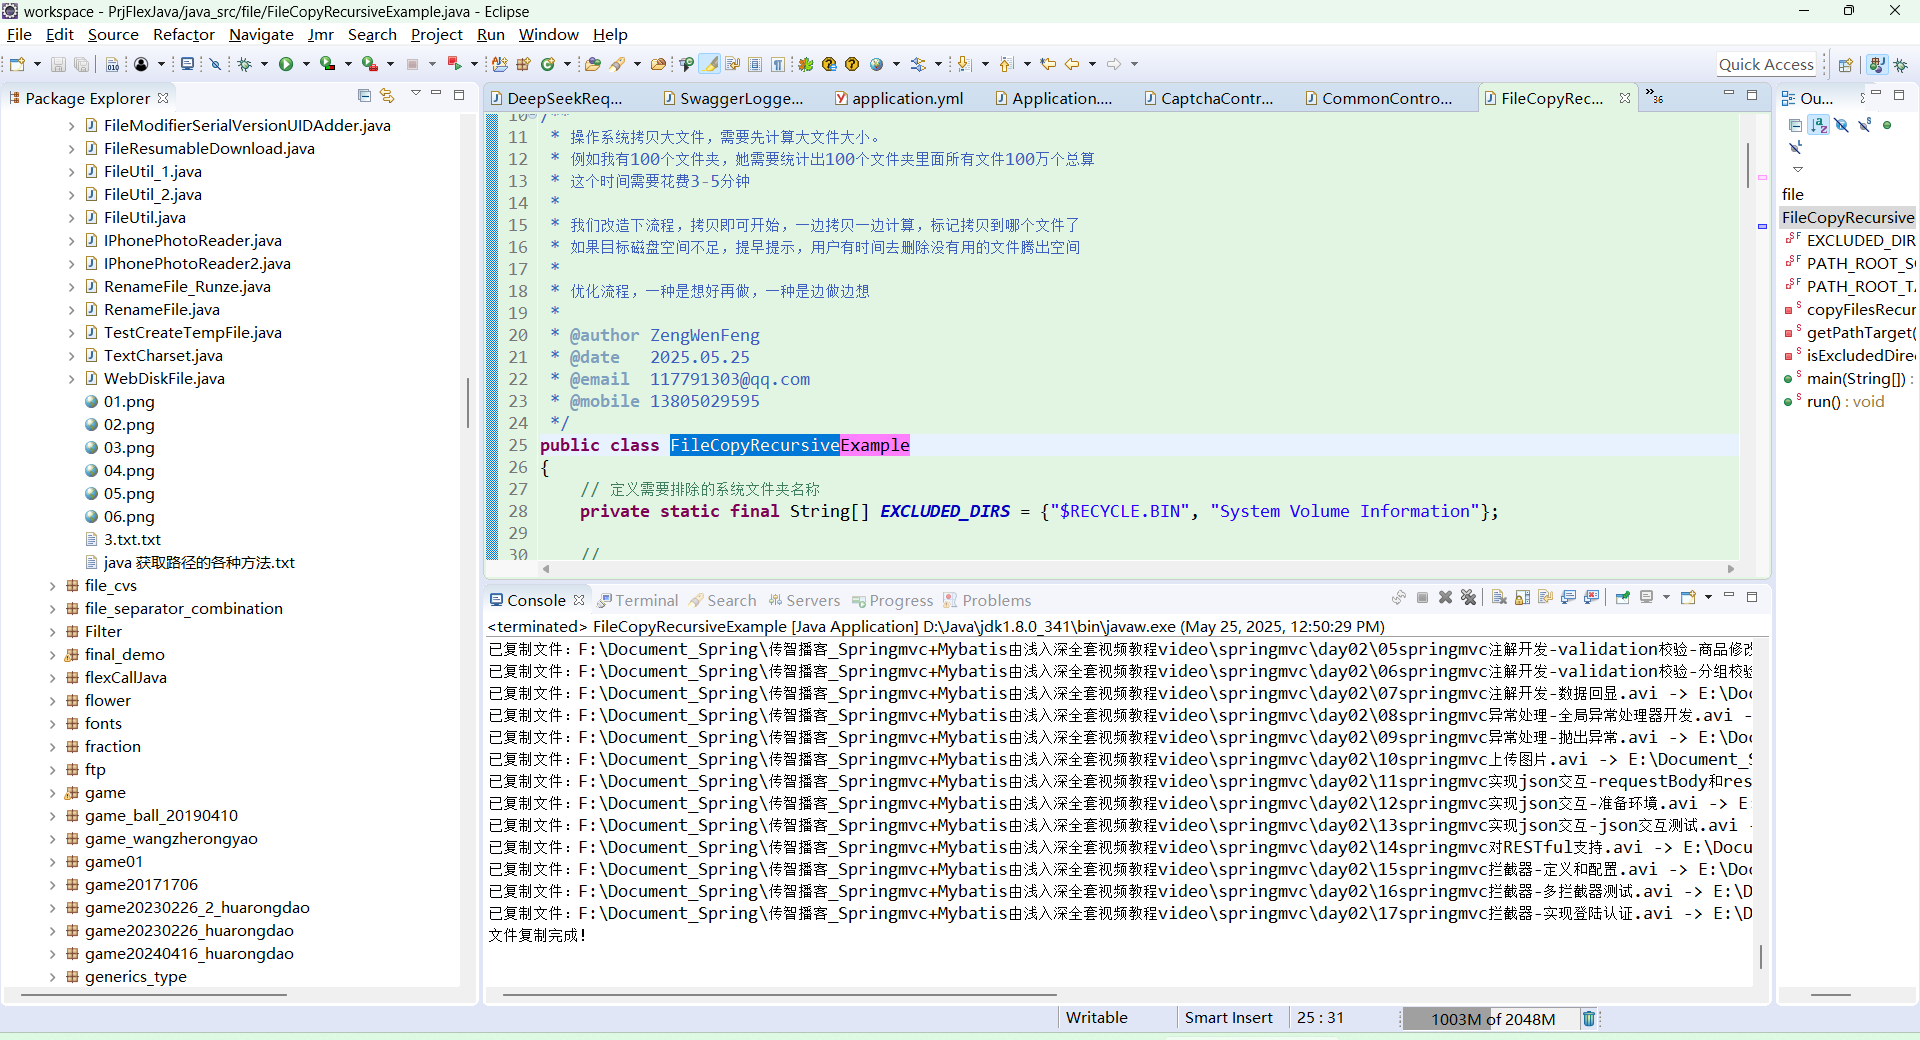The width and height of the screenshot is (1920, 1040).
Task: Click the Open Type icon
Action: [x=593, y=64]
